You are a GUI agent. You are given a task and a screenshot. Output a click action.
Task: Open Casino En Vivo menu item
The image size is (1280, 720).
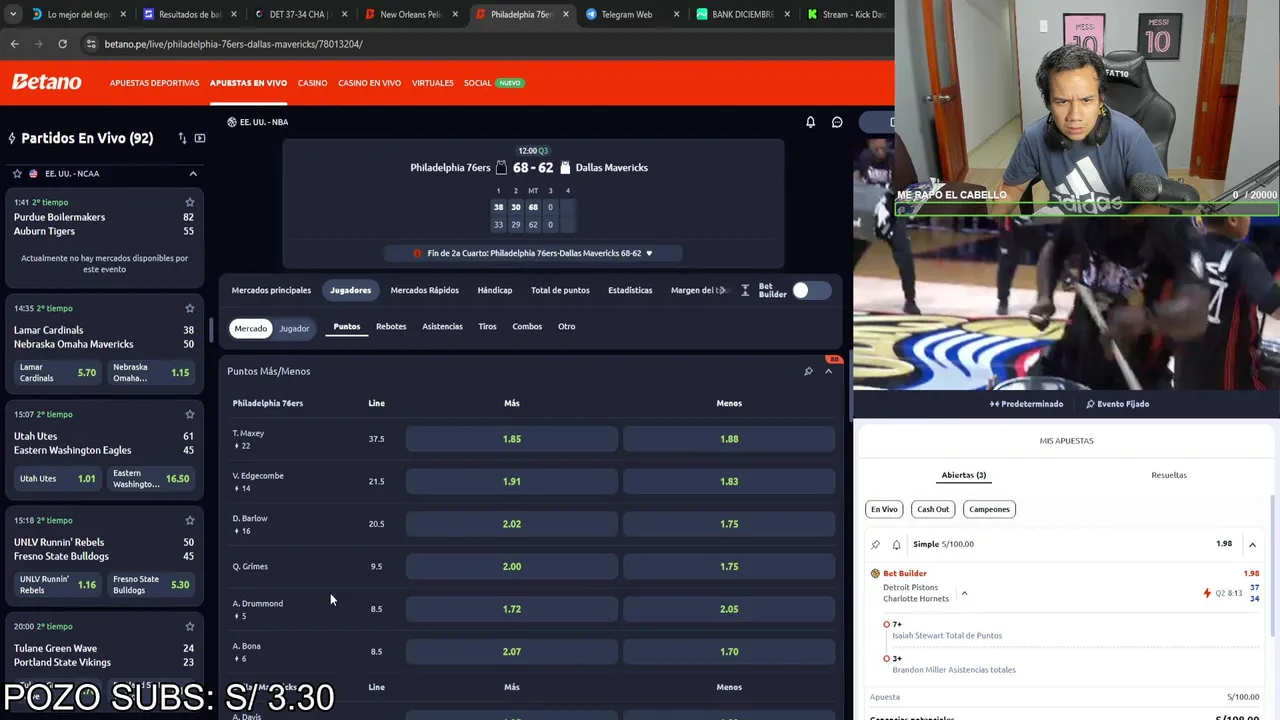(x=369, y=83)
